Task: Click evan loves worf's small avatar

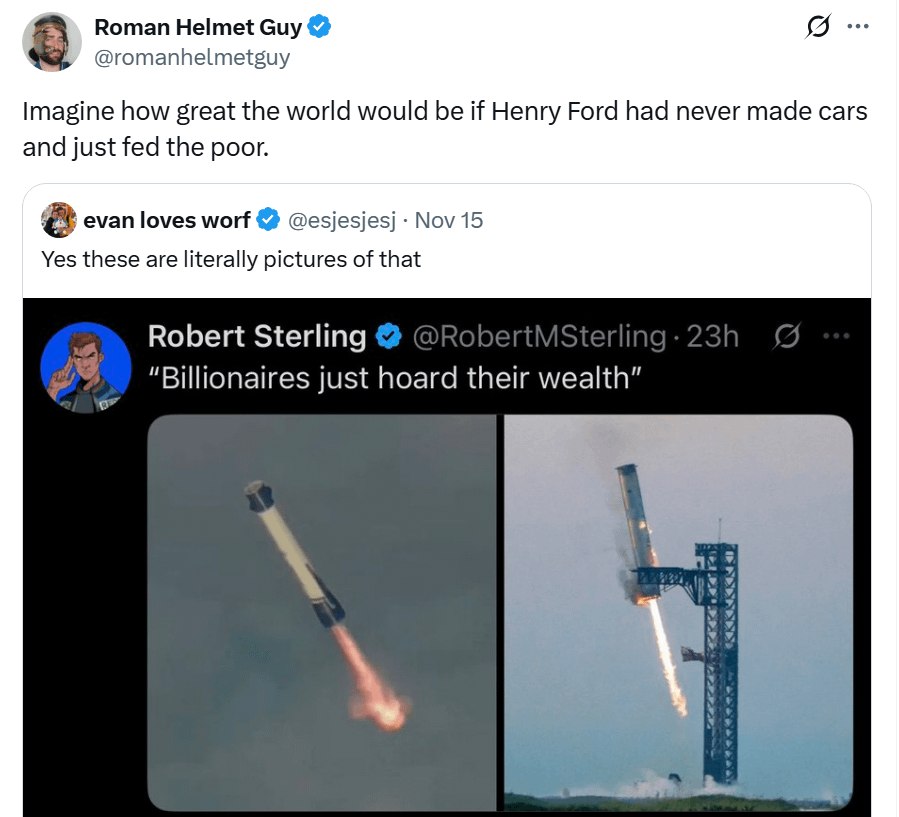Action: [x=59, y=220]
